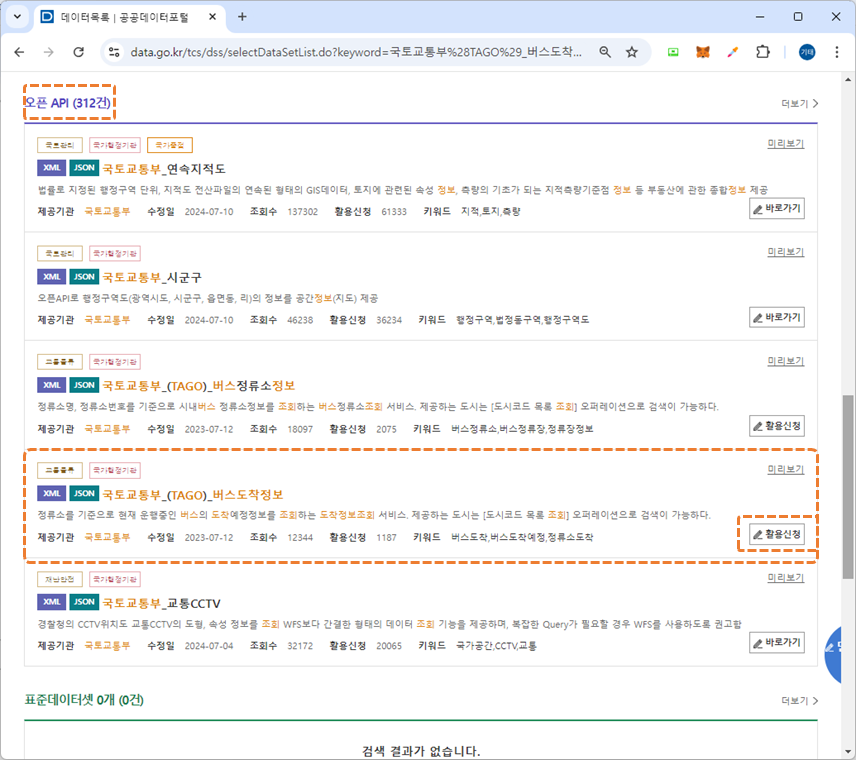Viewport: 856px width, 760px height.
Task: Open 국토교통부_(TAGO)_버스정류소정보 title
Action: (x=199, y=386)
